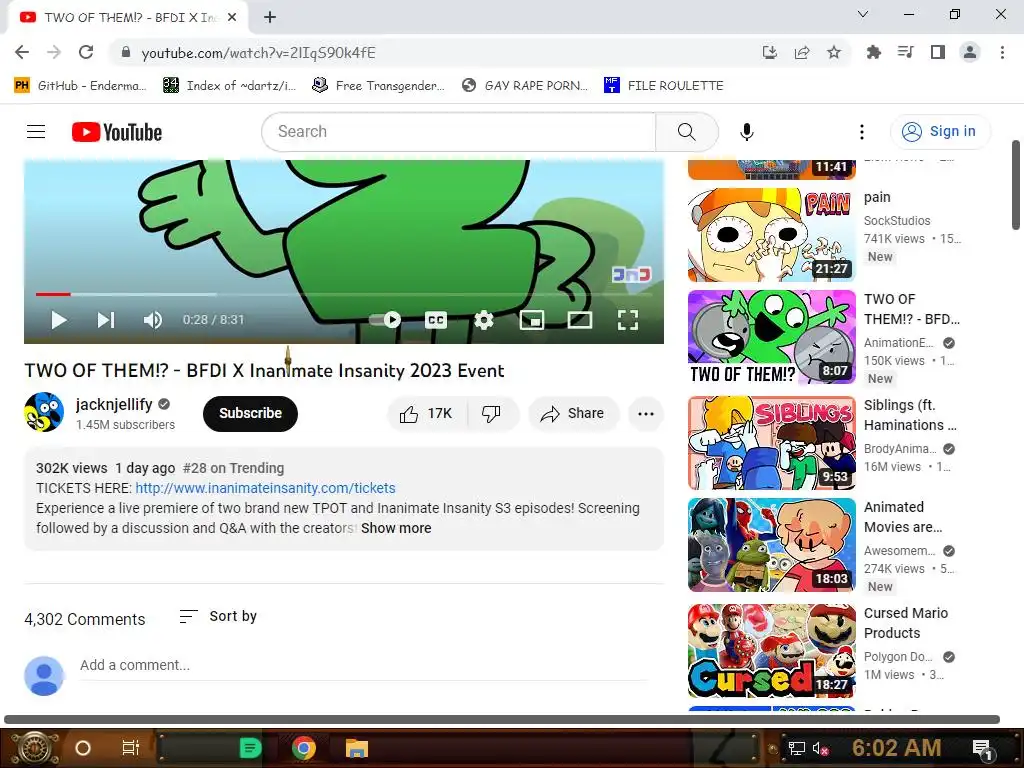Go to the YouTube home logo
The width and height of the screenshot is (1024, 768).
click(117, 132)
